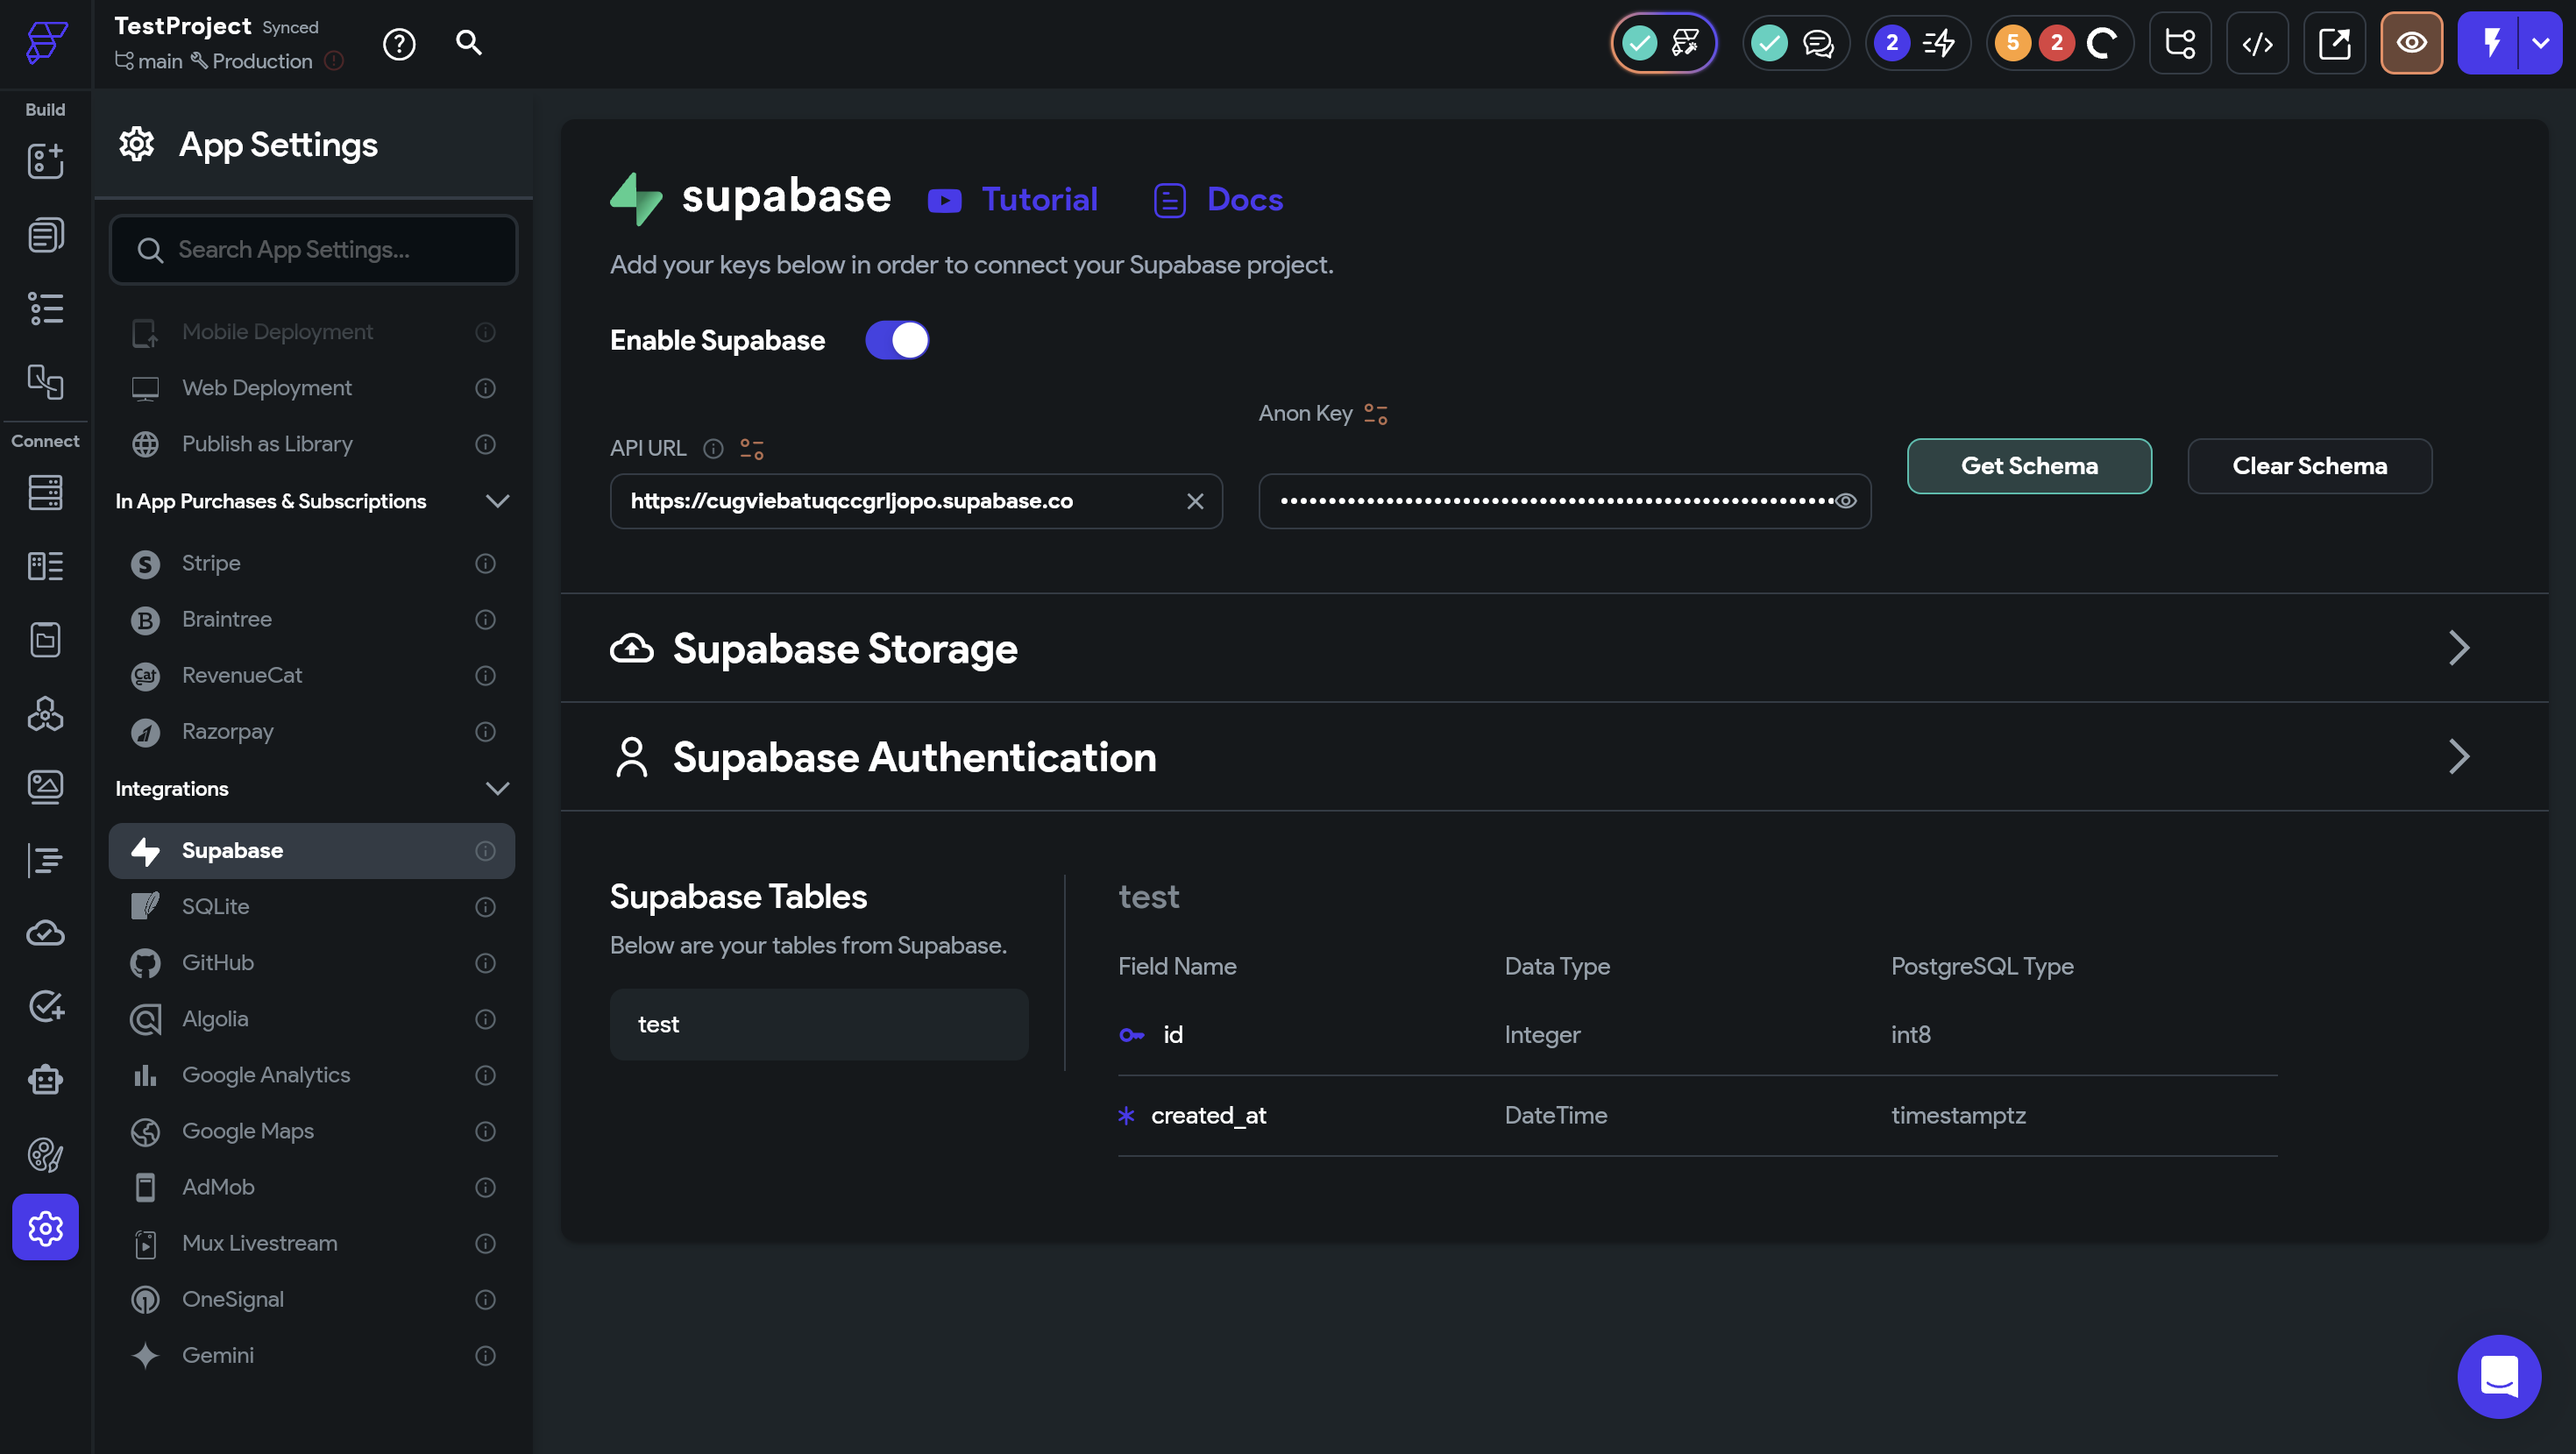Click the search magnifier in top bar

[468, 43]
